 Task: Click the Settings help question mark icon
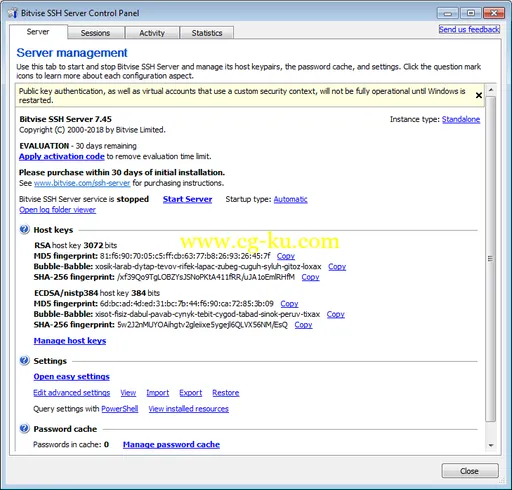point(24,361)
